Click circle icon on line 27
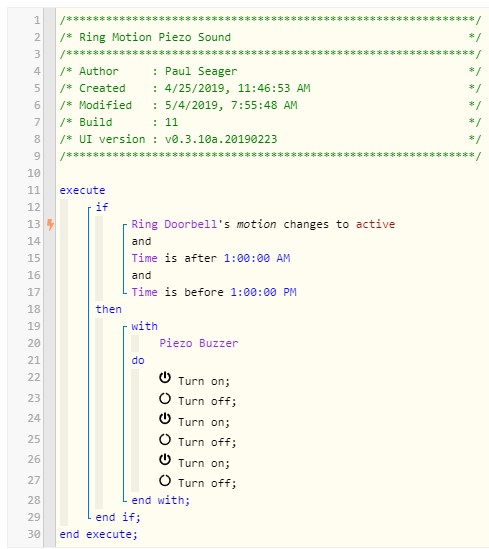The image size is (489, 549). pyautogui.click(x=165, y=480)
